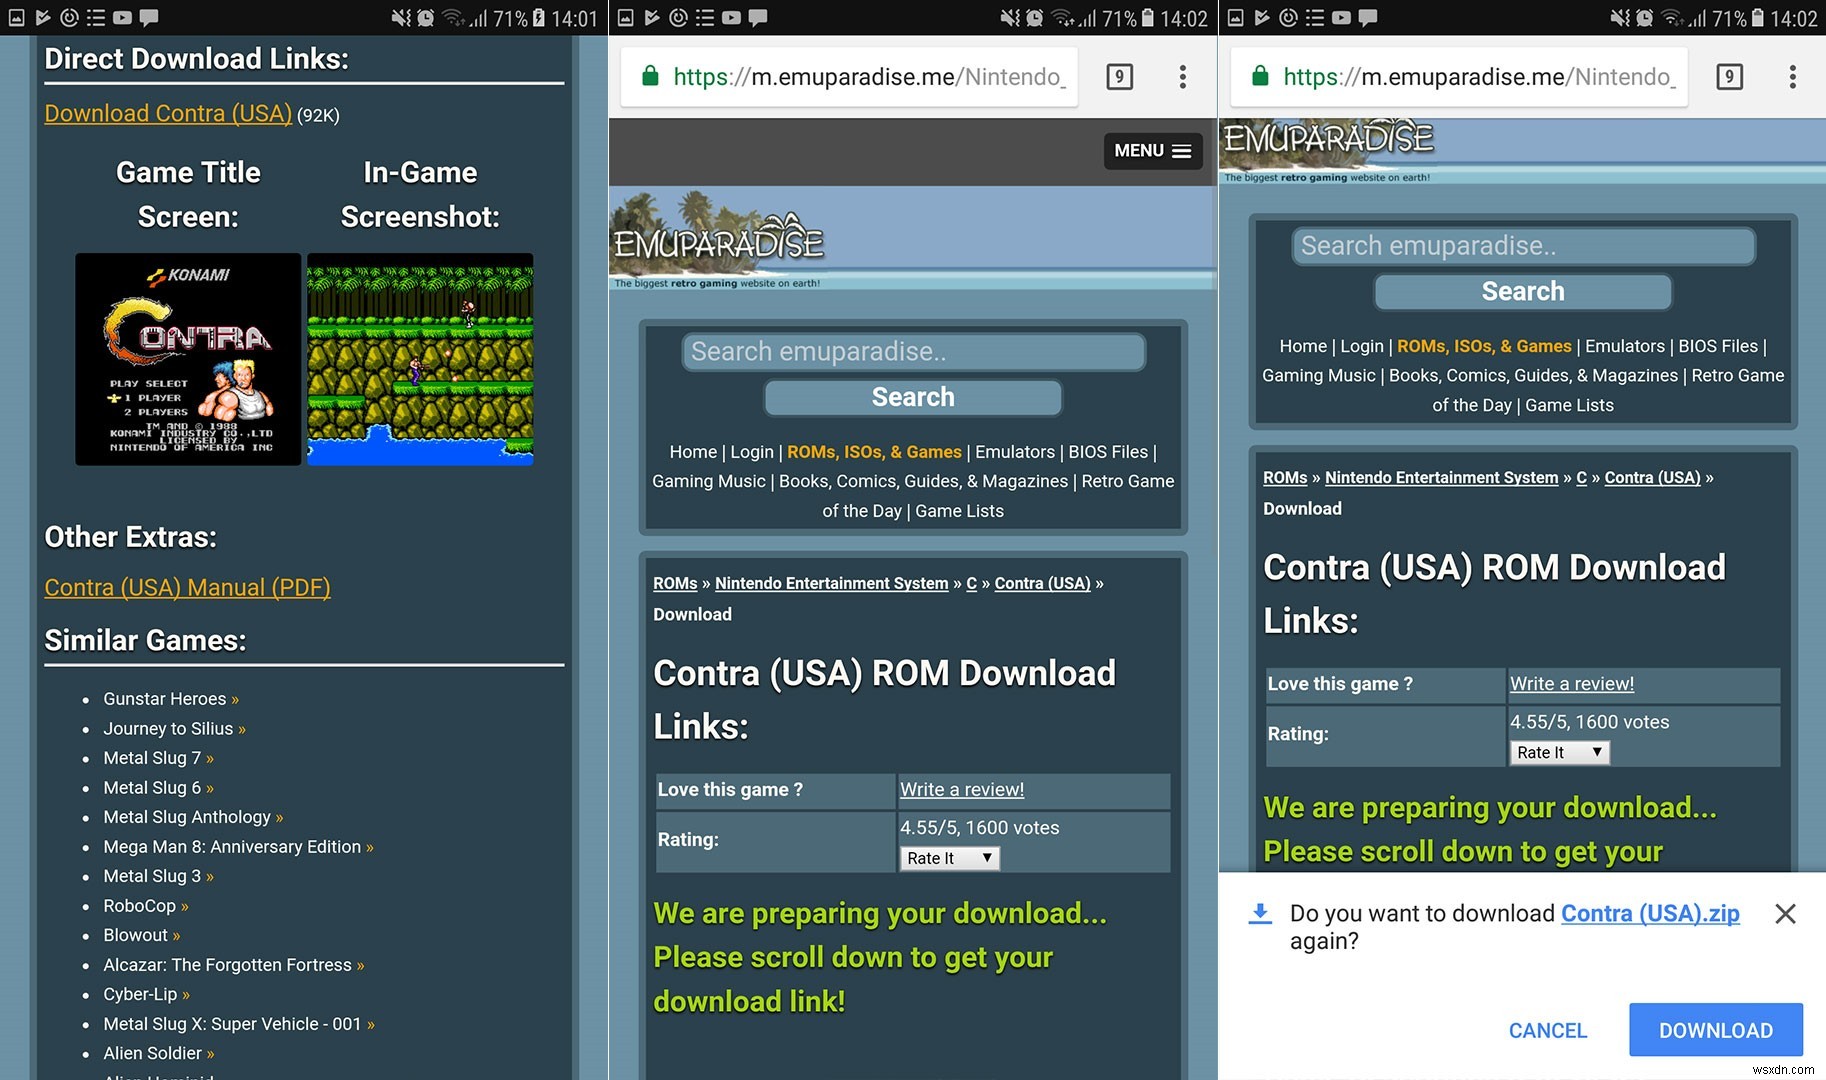This screenshot has height=1080, width=1826.
Task: Tap the Contra game title screen thumbnail
Action: (x=187, y=360)
